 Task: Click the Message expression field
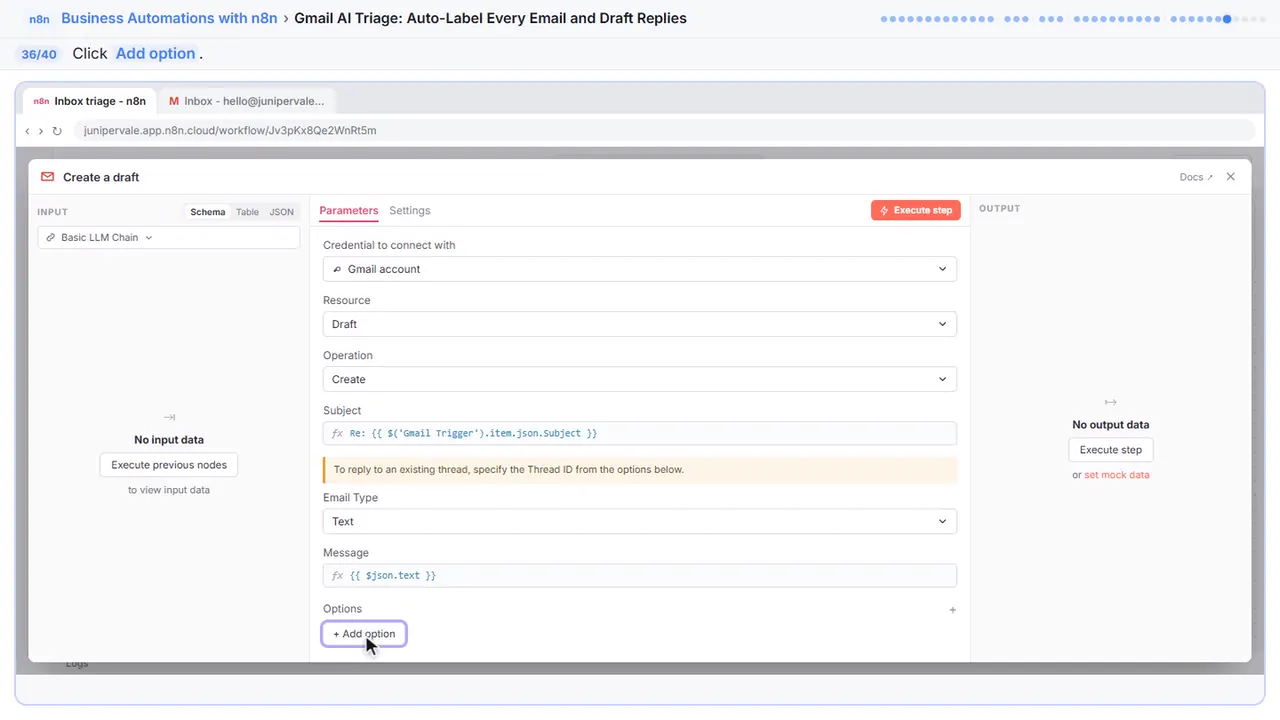pos(640,576)
